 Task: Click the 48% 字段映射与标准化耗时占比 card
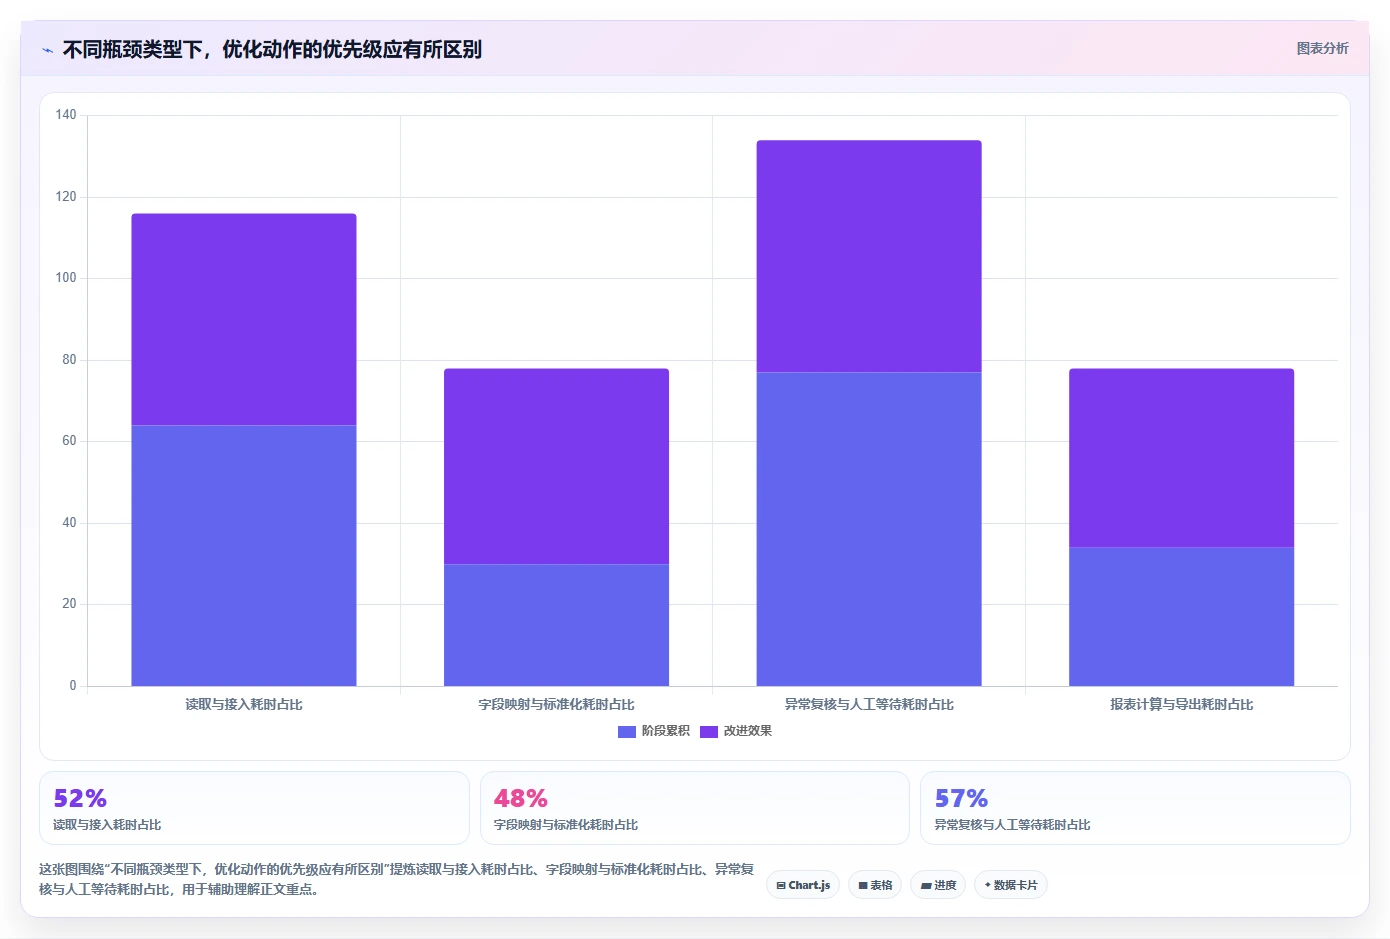[x=695, y=808]
